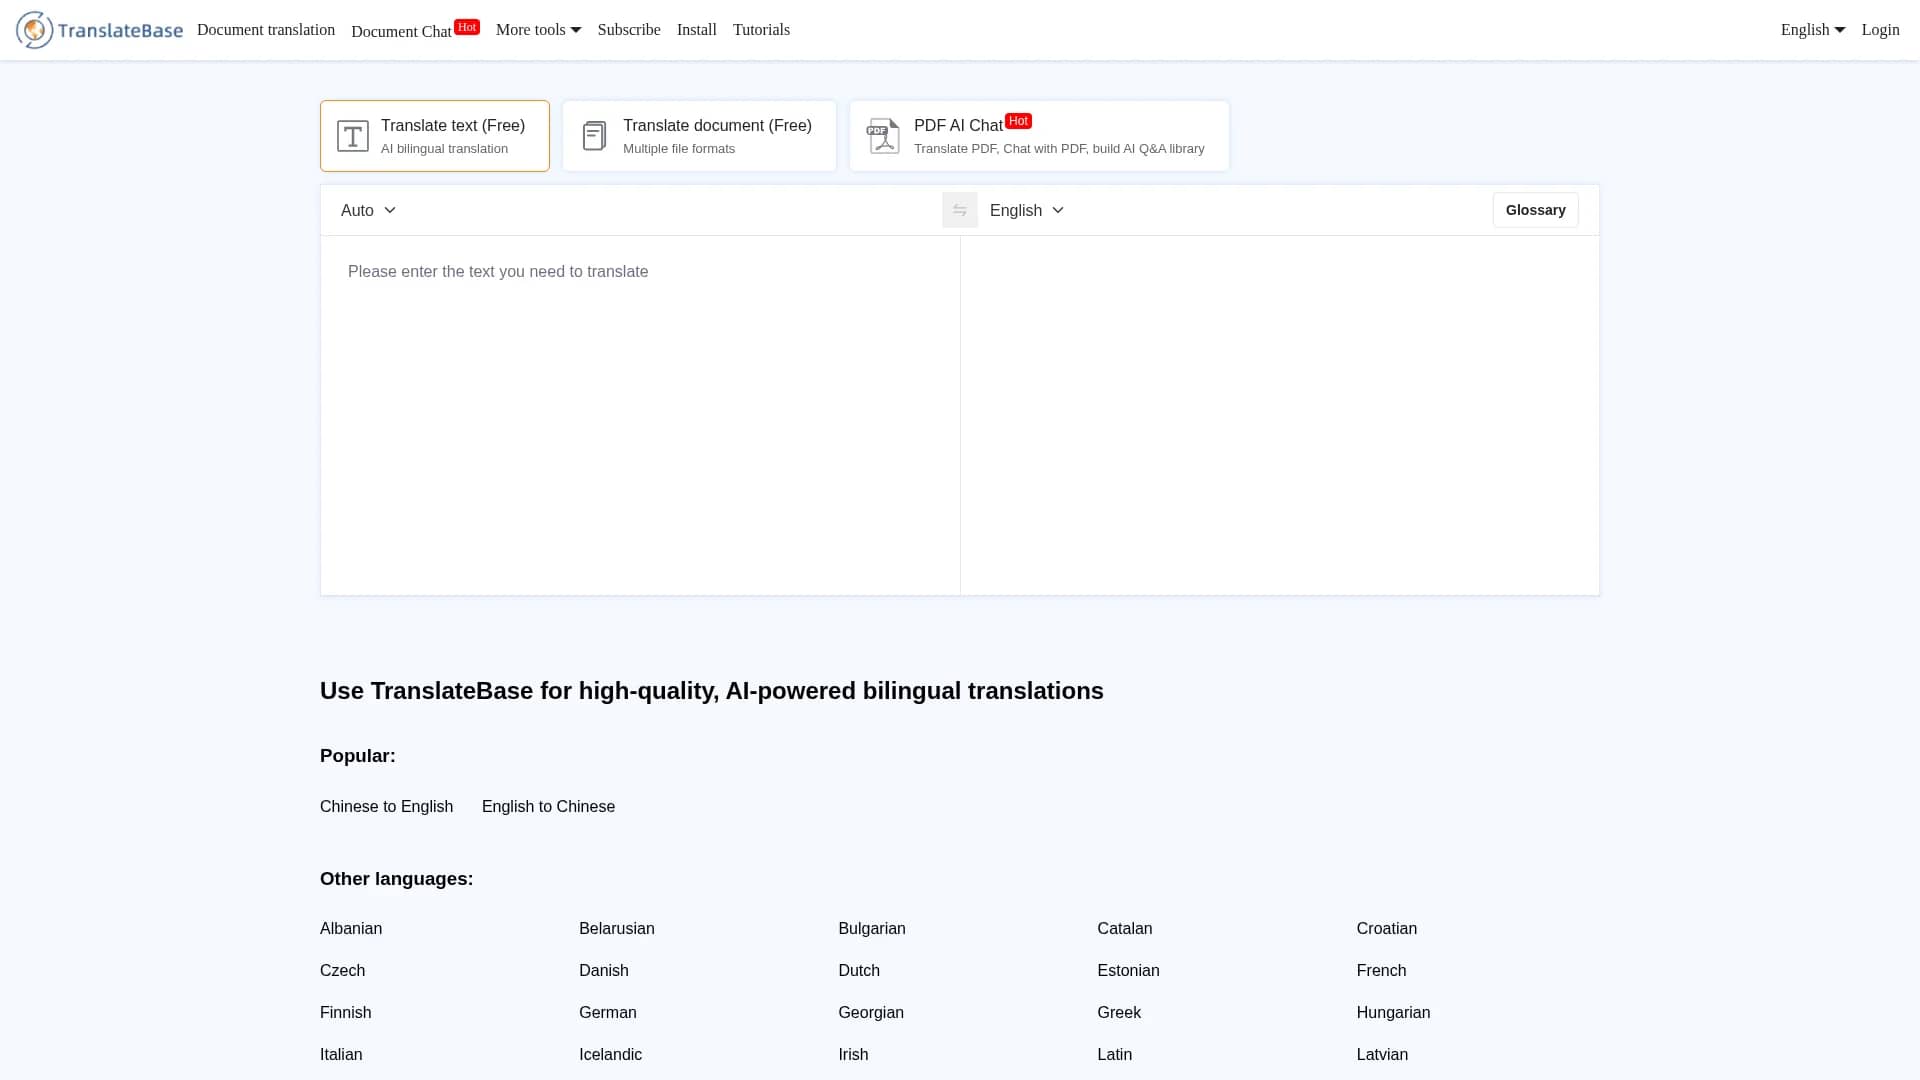Viewport: 1920px width, 1080px height.
Task: Choose Hungarian language link
Action: [1393, 1012]
